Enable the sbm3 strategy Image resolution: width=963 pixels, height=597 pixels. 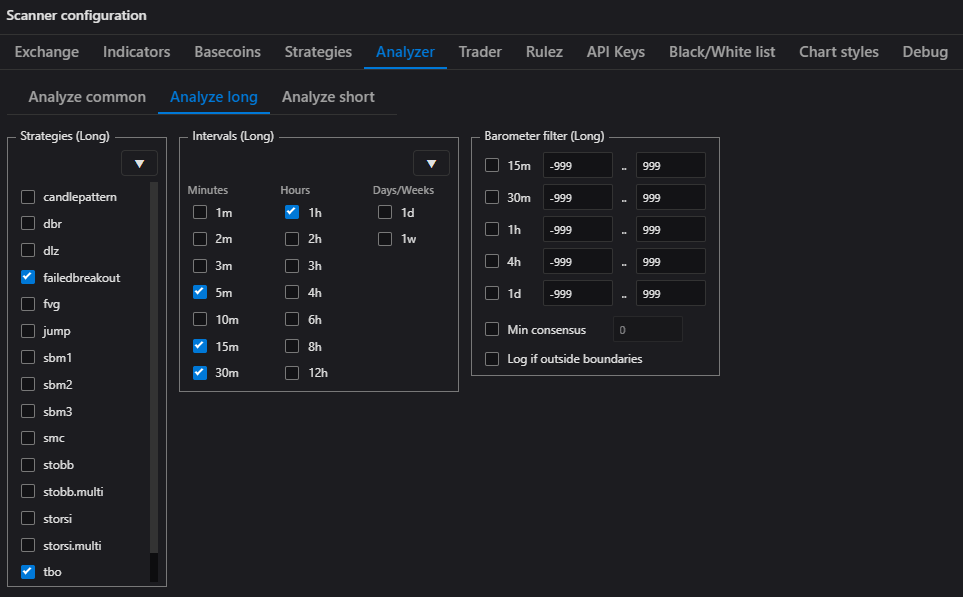(x=28, y=411)
